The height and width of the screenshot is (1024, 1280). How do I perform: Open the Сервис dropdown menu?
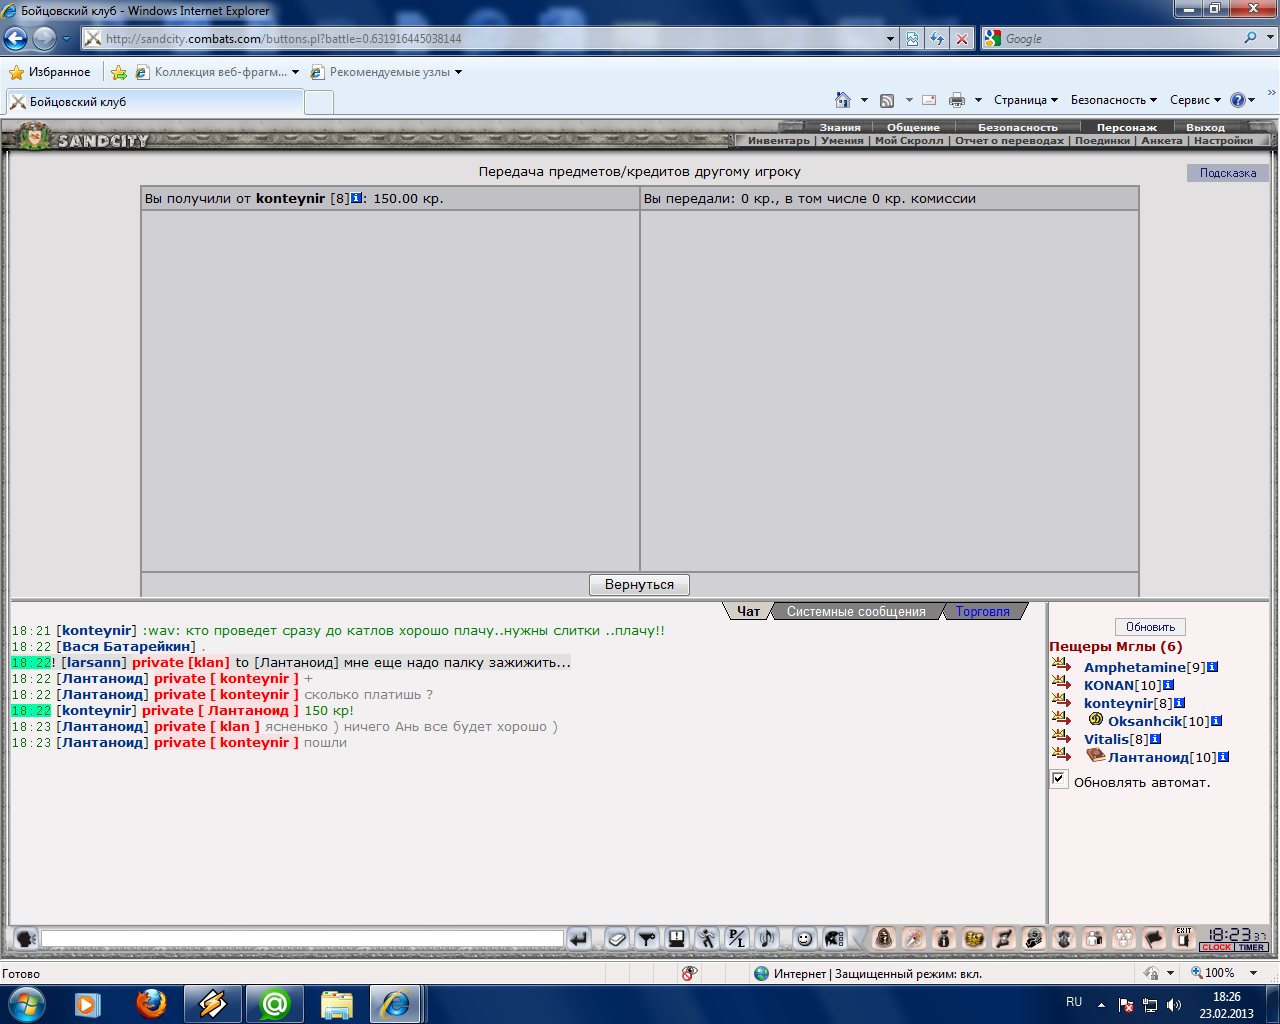click(1195, 100)
